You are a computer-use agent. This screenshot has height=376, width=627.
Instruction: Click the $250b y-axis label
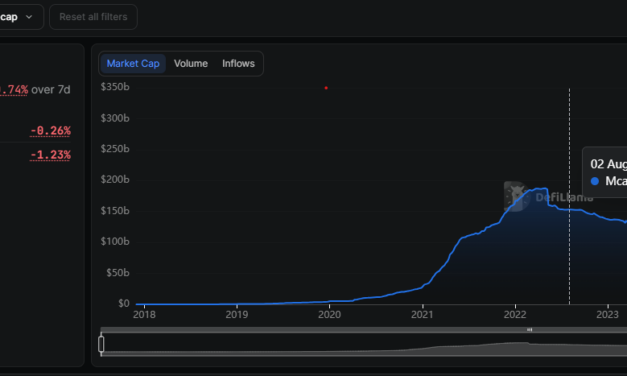[x=115, y=149]
